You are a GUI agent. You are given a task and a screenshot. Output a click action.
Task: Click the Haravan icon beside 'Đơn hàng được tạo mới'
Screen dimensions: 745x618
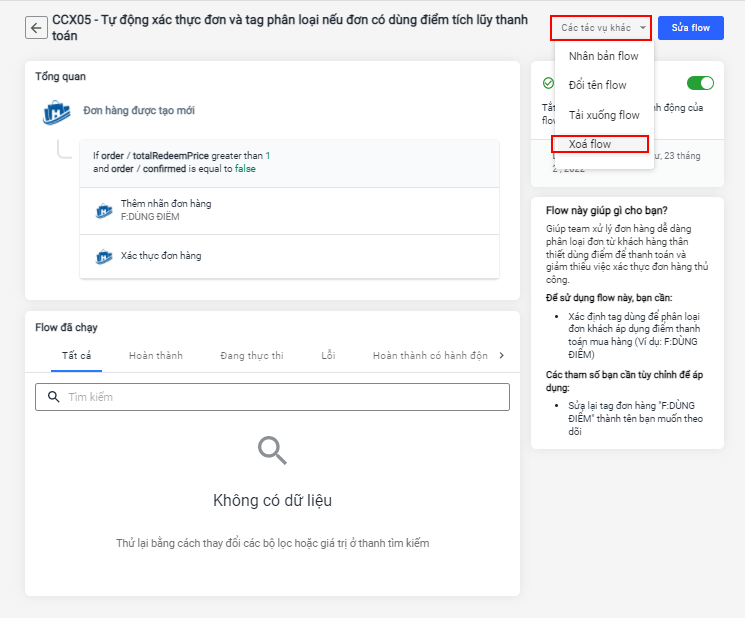pos(57,112)
